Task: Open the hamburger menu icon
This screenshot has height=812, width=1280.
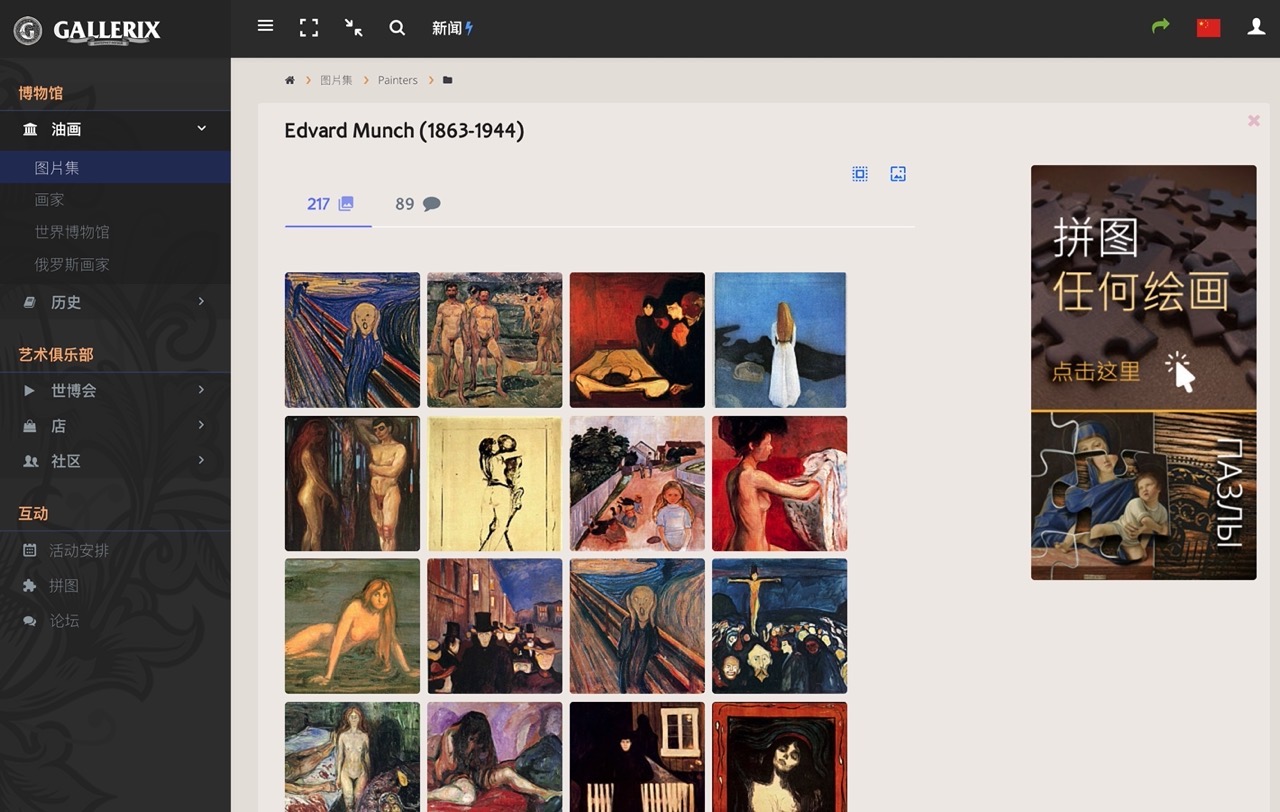Action: 265,26
